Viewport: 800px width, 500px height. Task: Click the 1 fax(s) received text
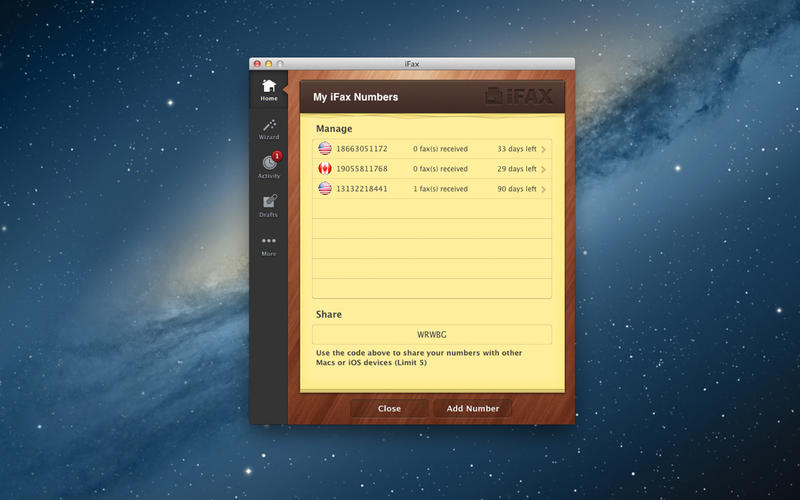point(440,188)
